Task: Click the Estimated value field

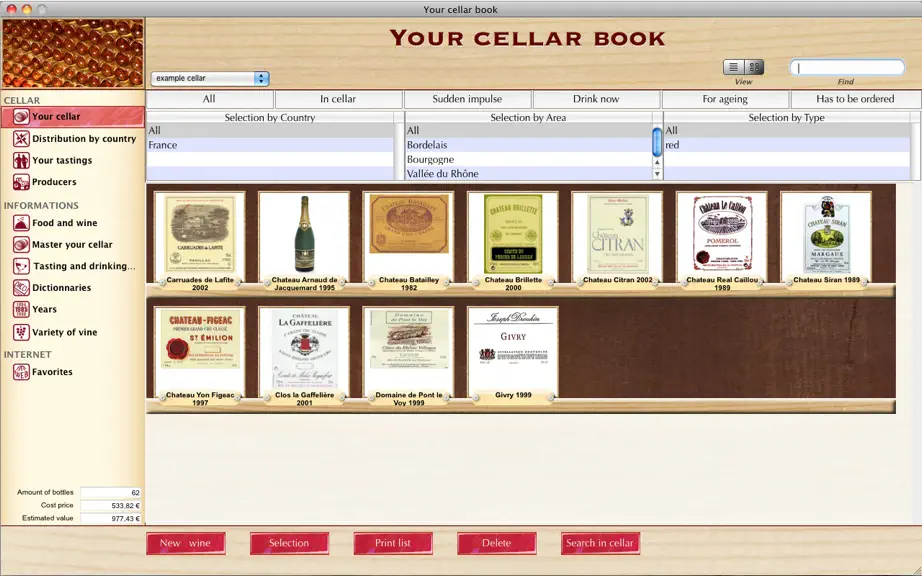Action: [x=111, y=518]
